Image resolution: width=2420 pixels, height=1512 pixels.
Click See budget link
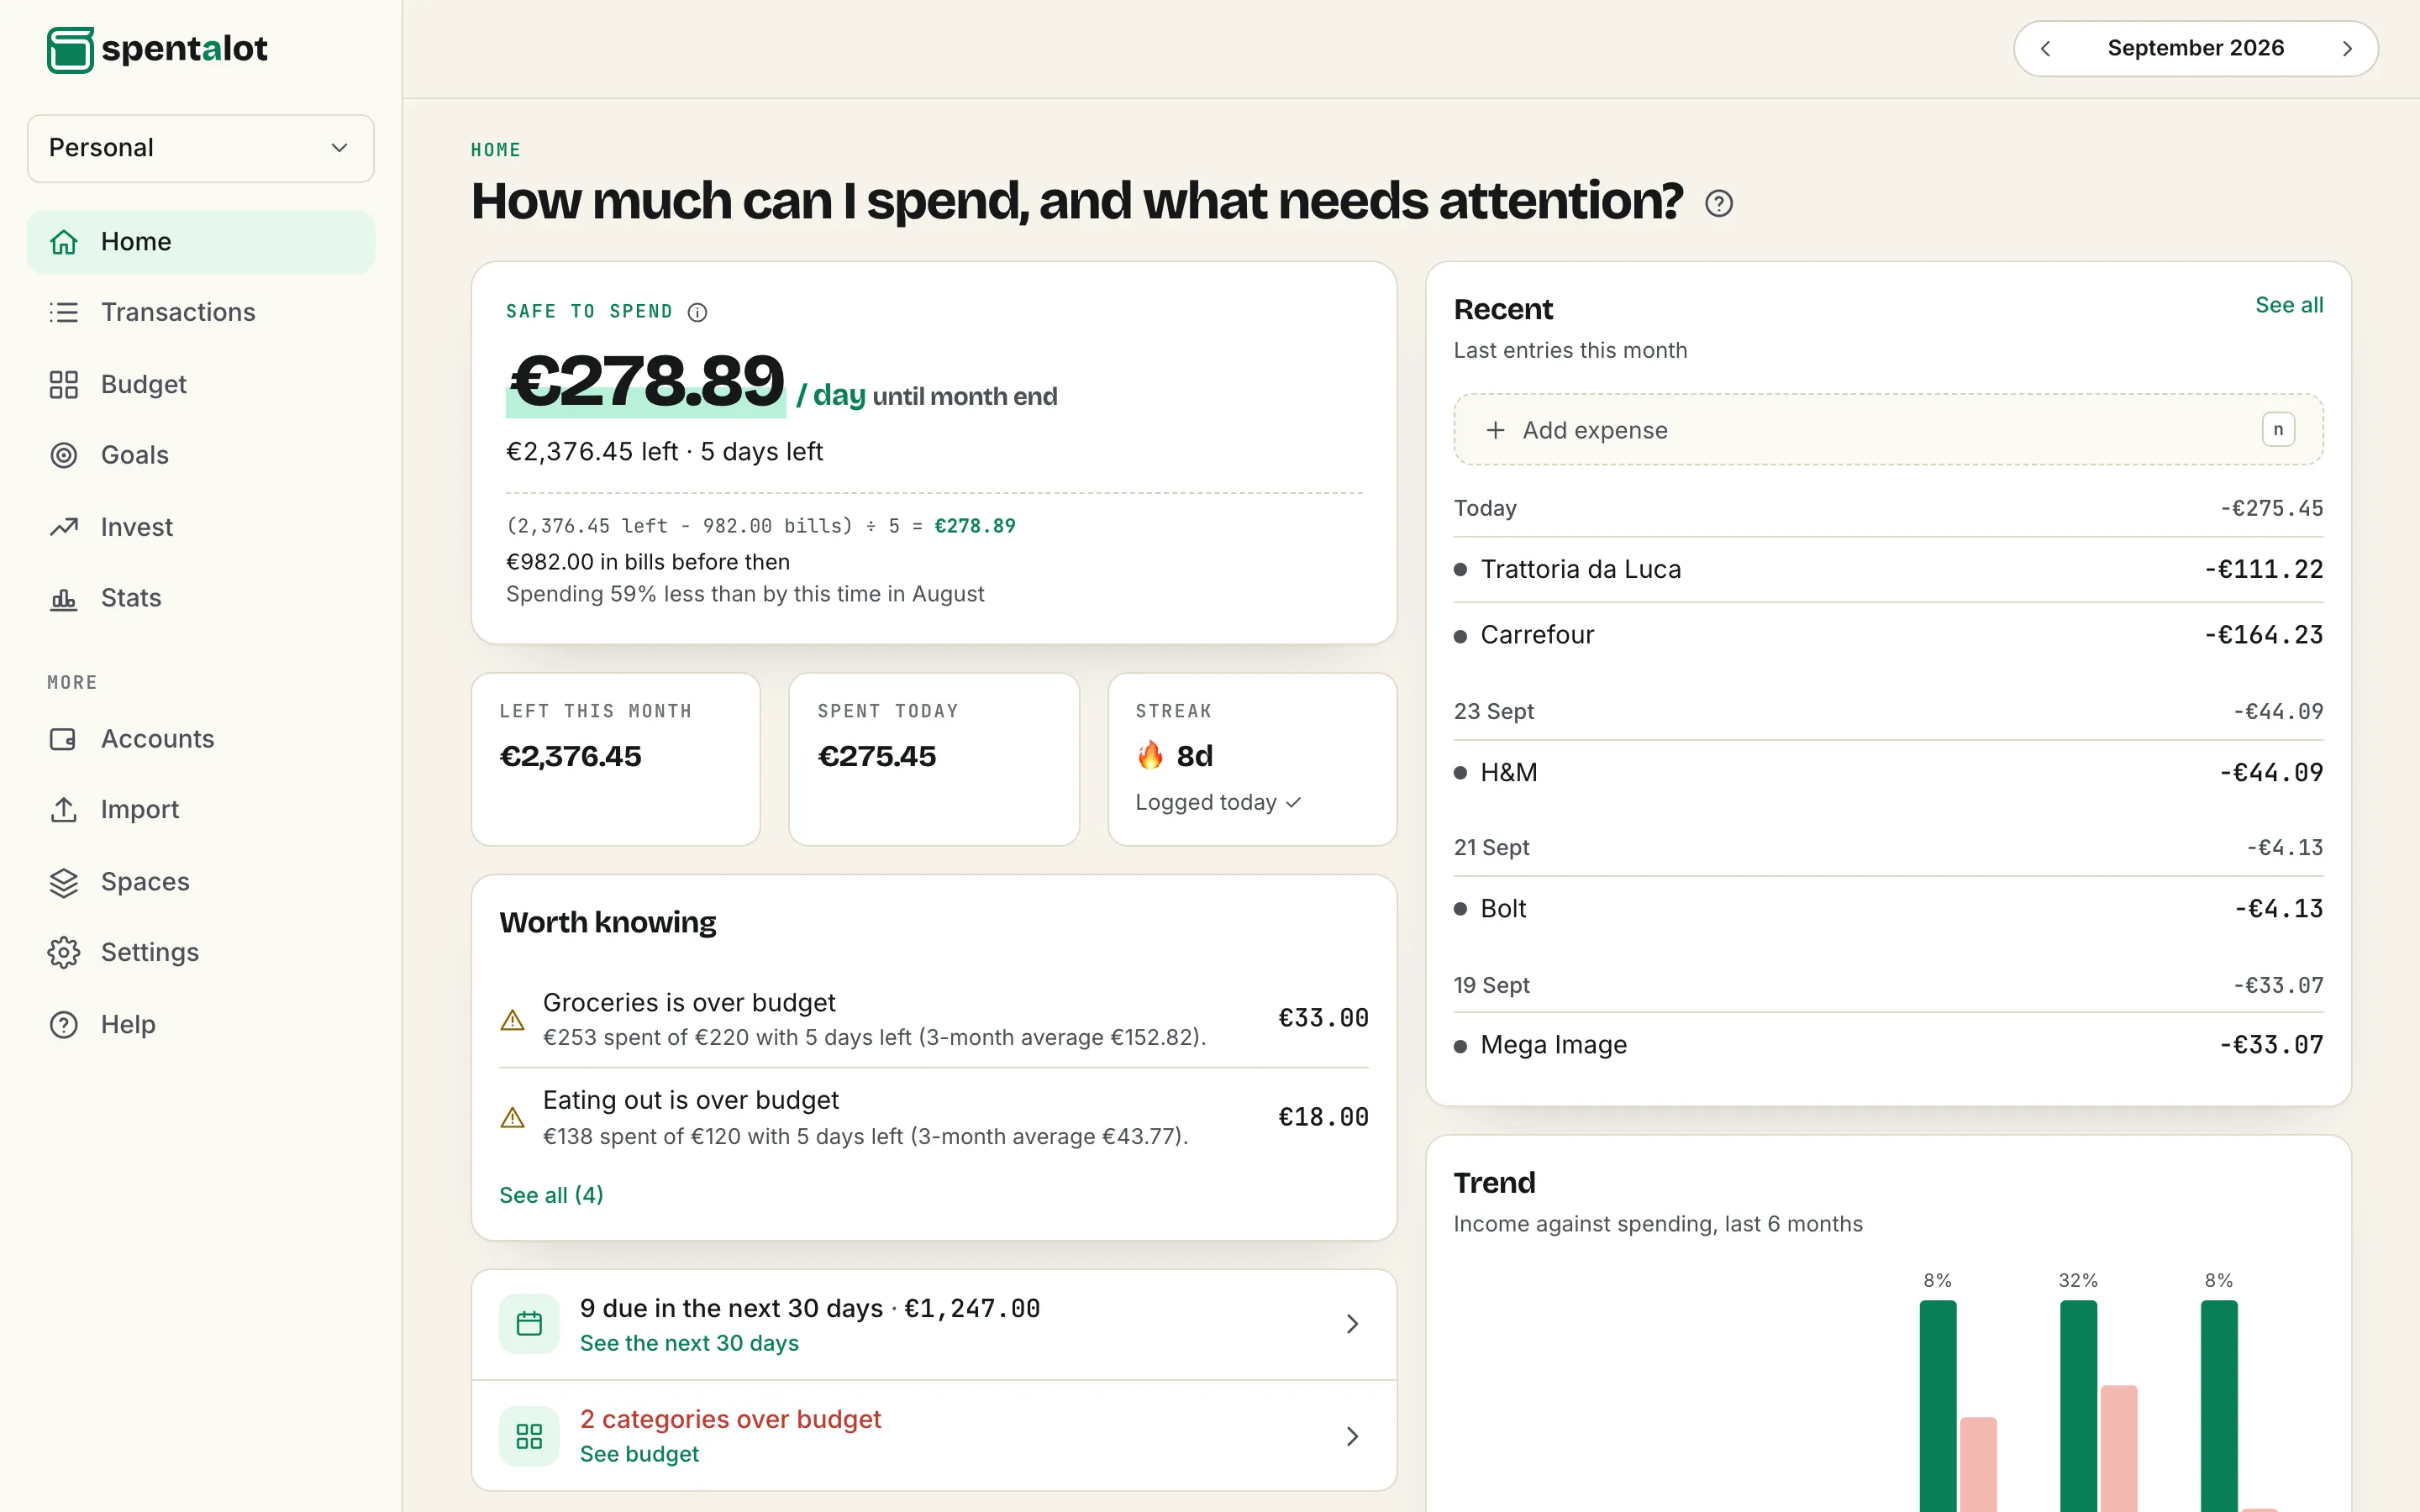(639, 1454)
